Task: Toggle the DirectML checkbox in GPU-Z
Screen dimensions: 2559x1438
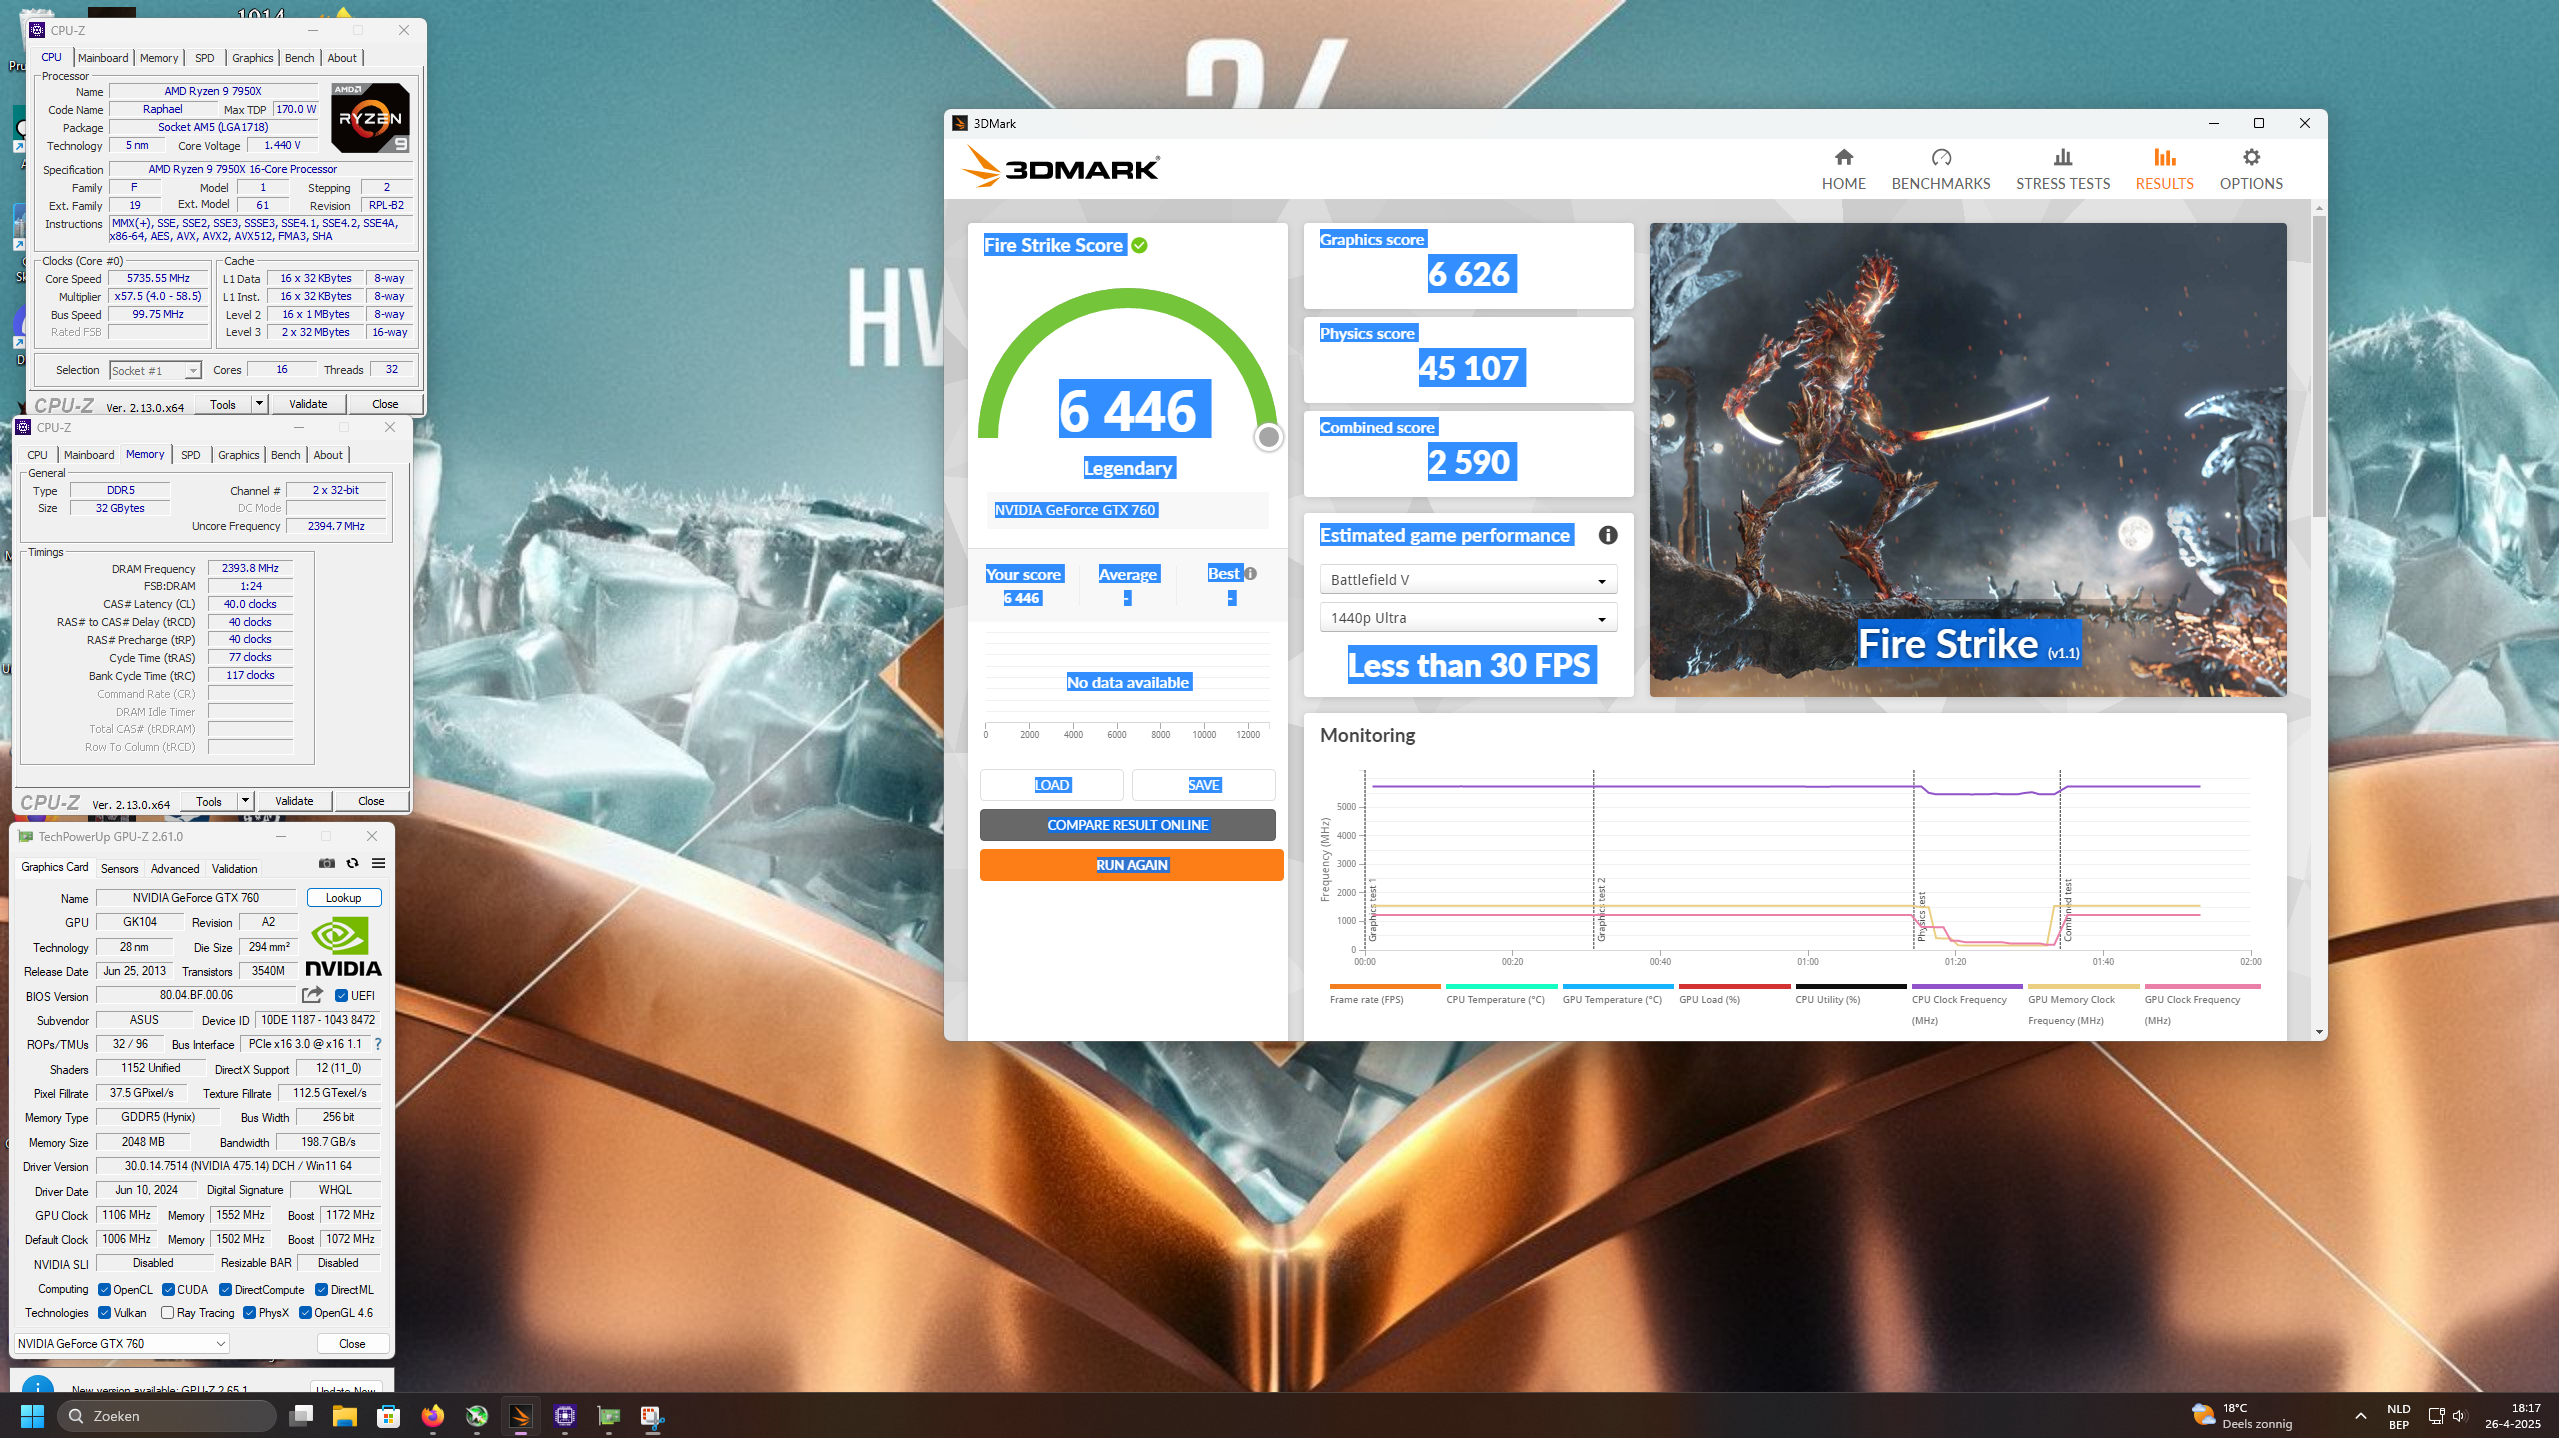Action: (x=321, y=1289)
